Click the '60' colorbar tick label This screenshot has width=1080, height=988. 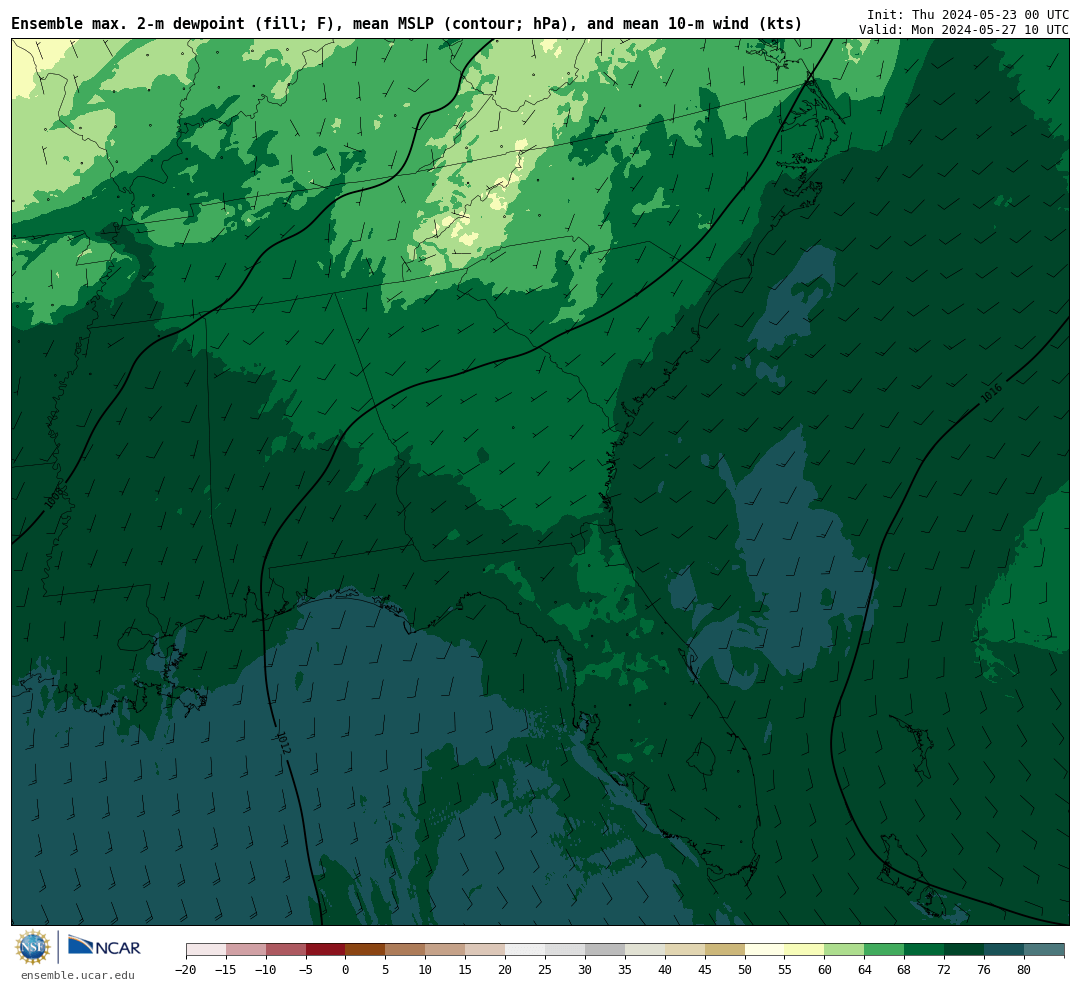click(x=825, y=970)
